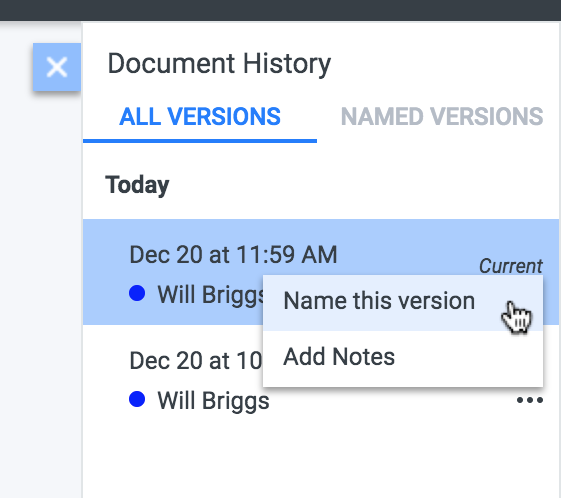Click blue author dot in older version
The width and height of the screenshot is (561, 498).
point(137,399)
